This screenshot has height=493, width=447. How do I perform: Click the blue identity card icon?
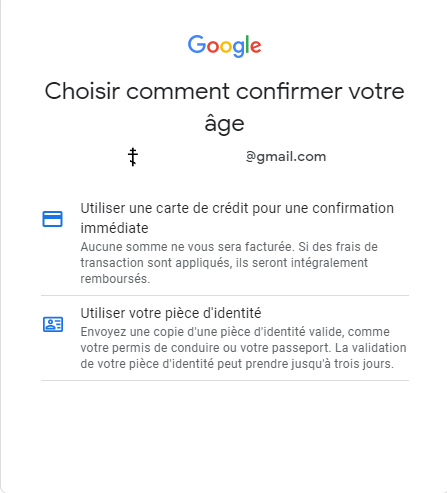[53, 324]
